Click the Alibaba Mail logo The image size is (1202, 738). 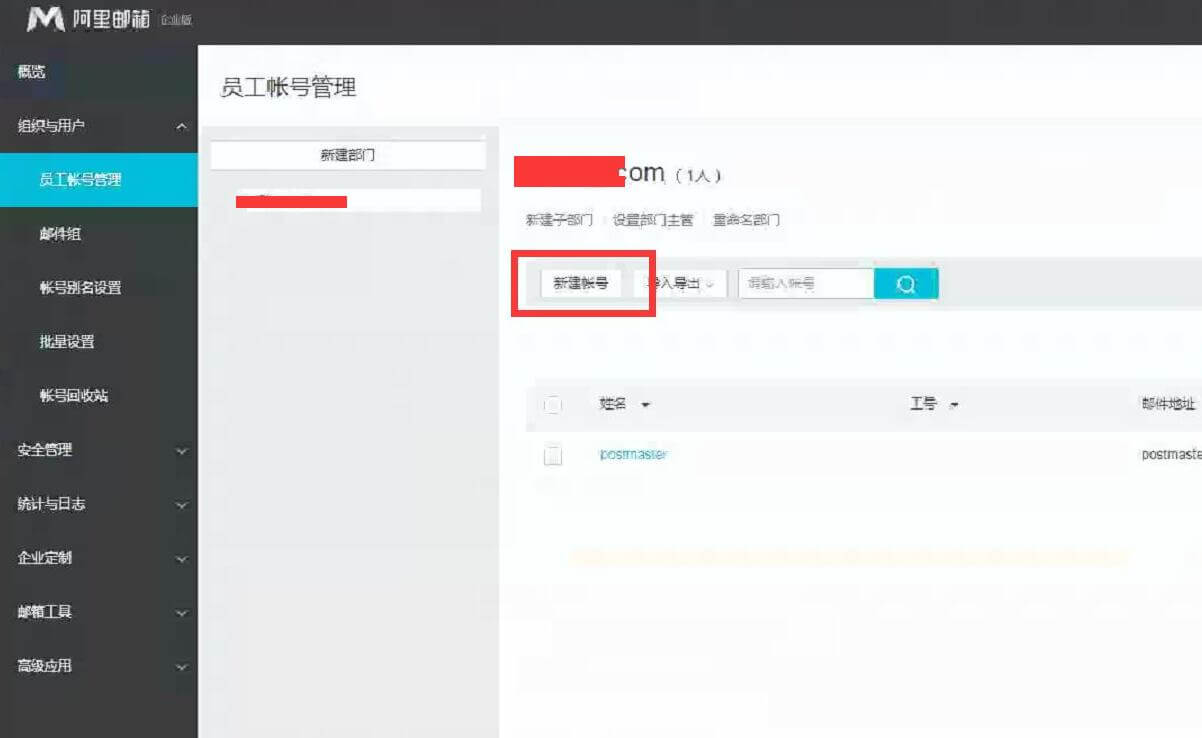pyautogui.click(x=90, y=19)
